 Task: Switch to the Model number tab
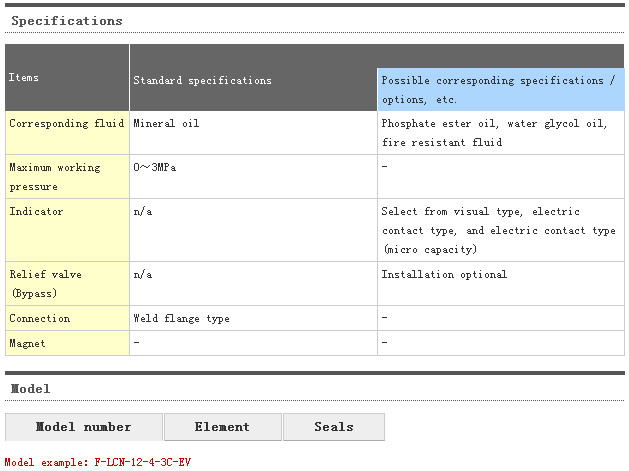click(x=84, y=427)
